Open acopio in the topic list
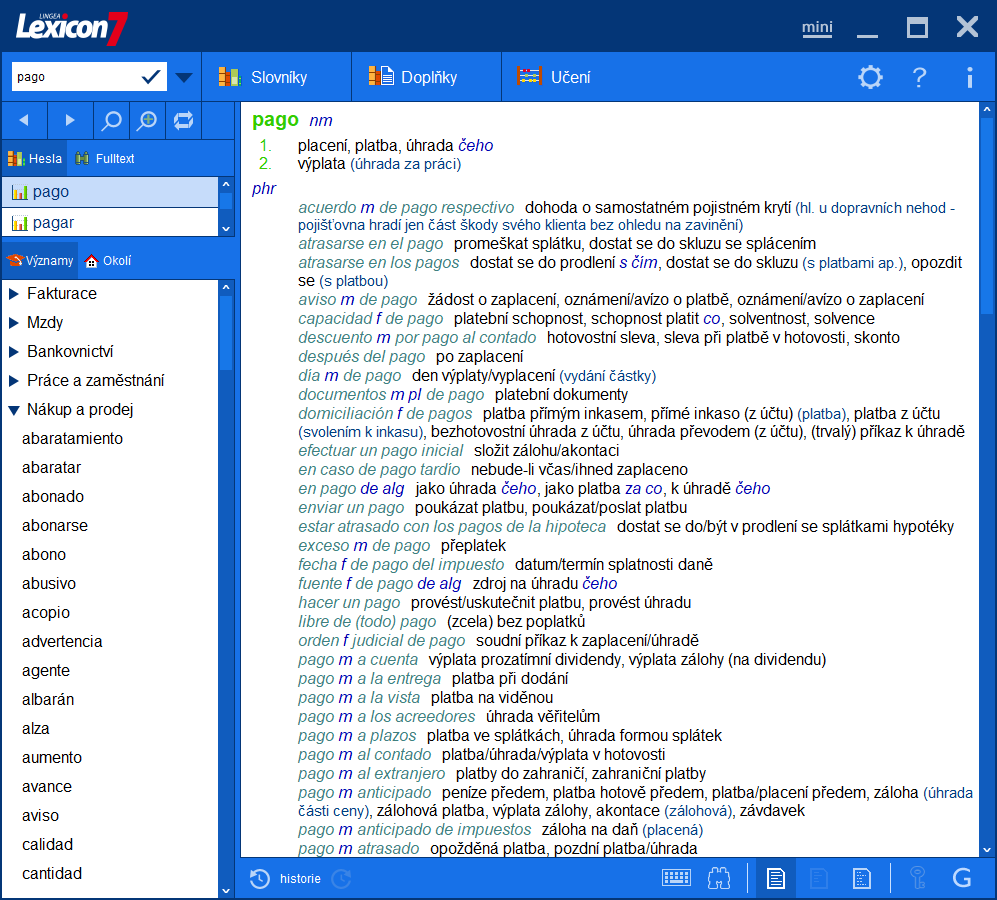Image resolution: width=997 pixels, height=900 pixels. (46, 613)
